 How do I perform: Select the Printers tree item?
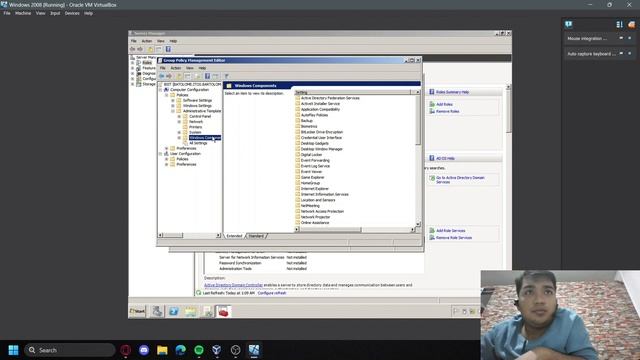[x=196, y=127]
